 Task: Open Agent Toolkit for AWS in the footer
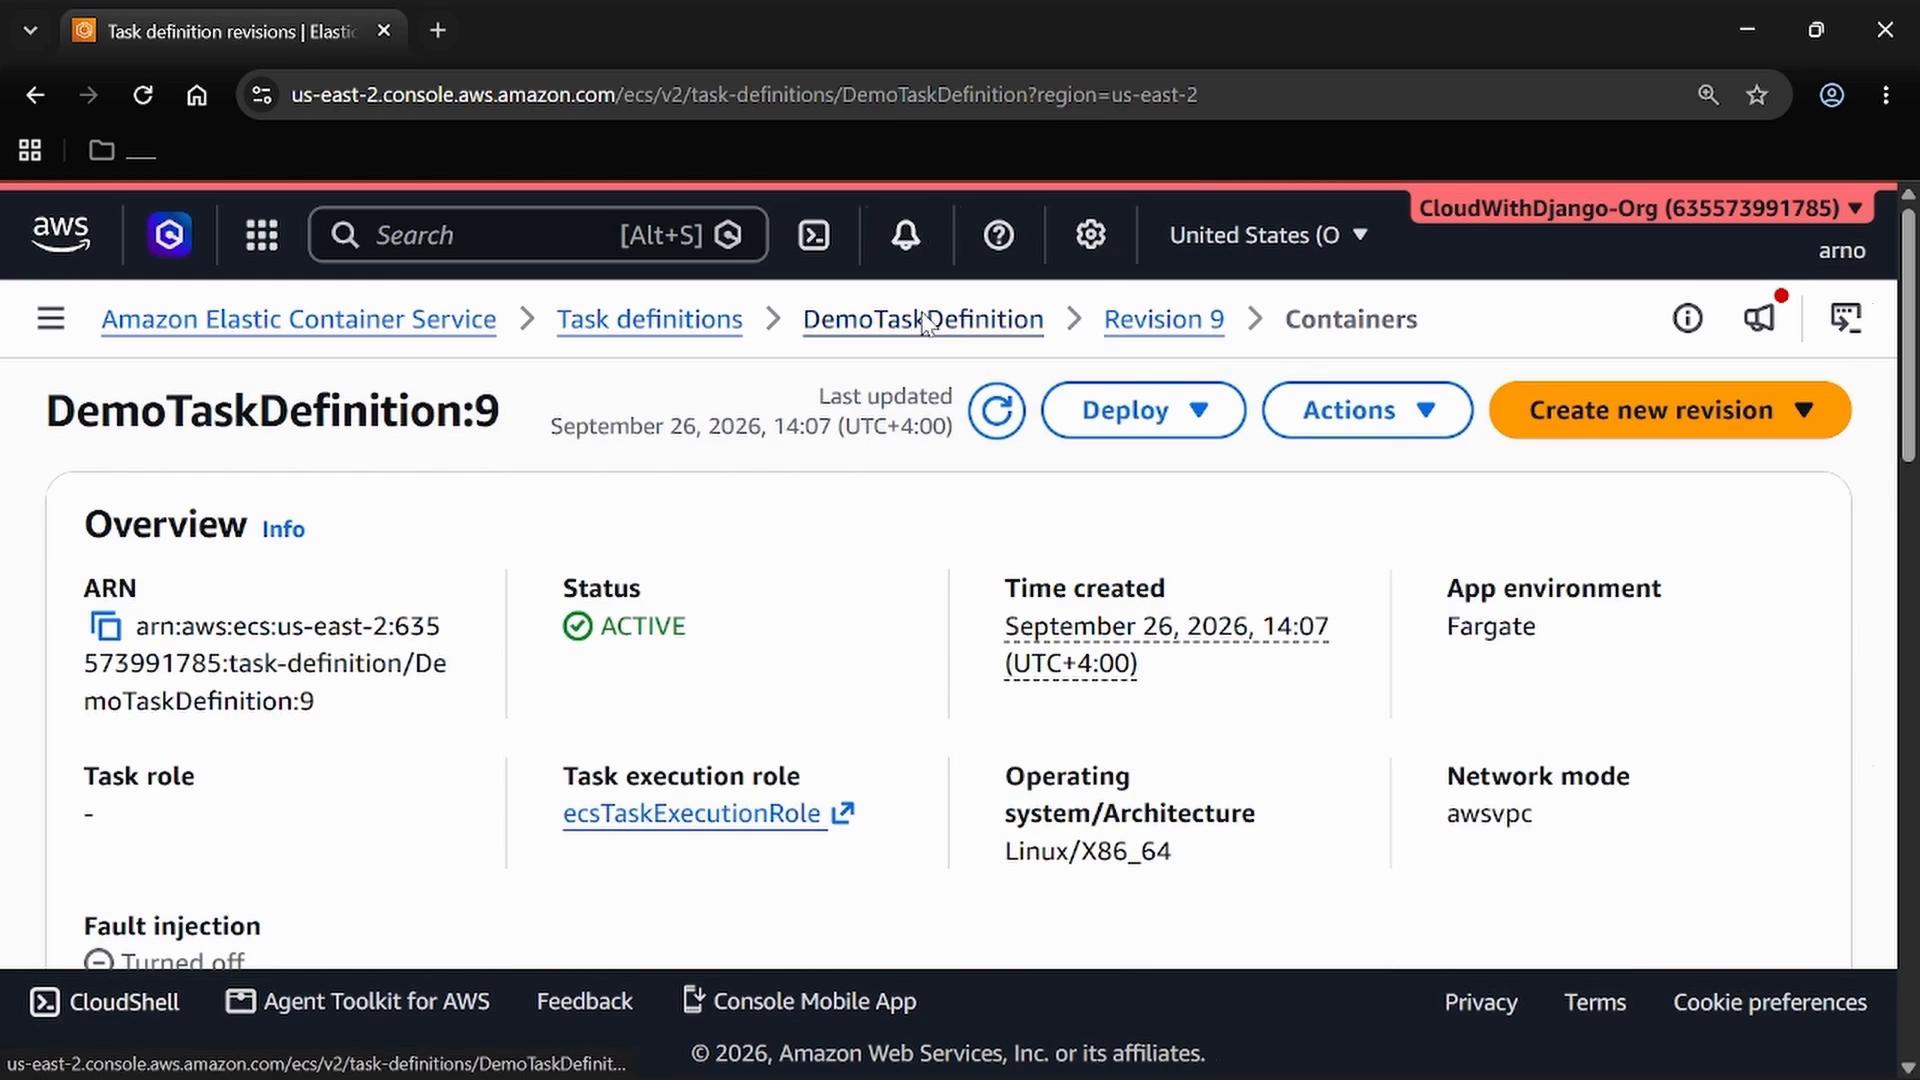tap(358, 1002)
